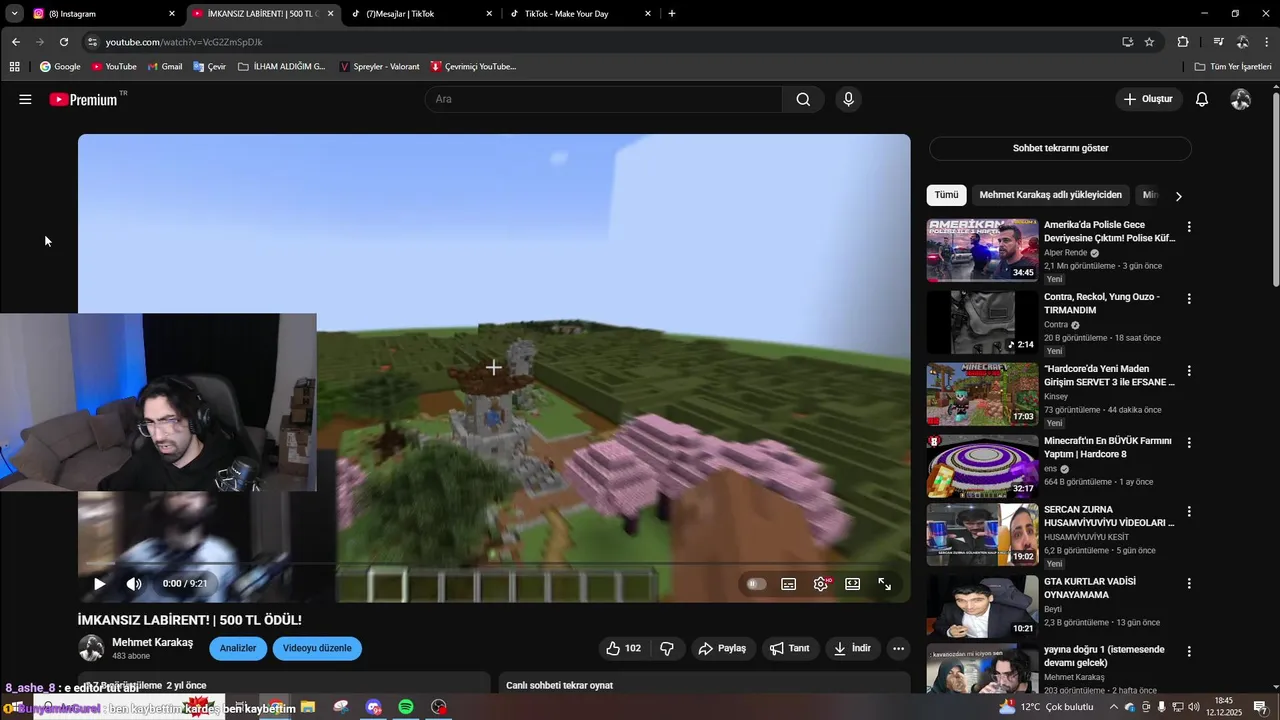Viewport: 1280px width, 720px height.
Task: Open options for GTA KURTLAR VADİSİ video
Action: (x=1189, y=583)
